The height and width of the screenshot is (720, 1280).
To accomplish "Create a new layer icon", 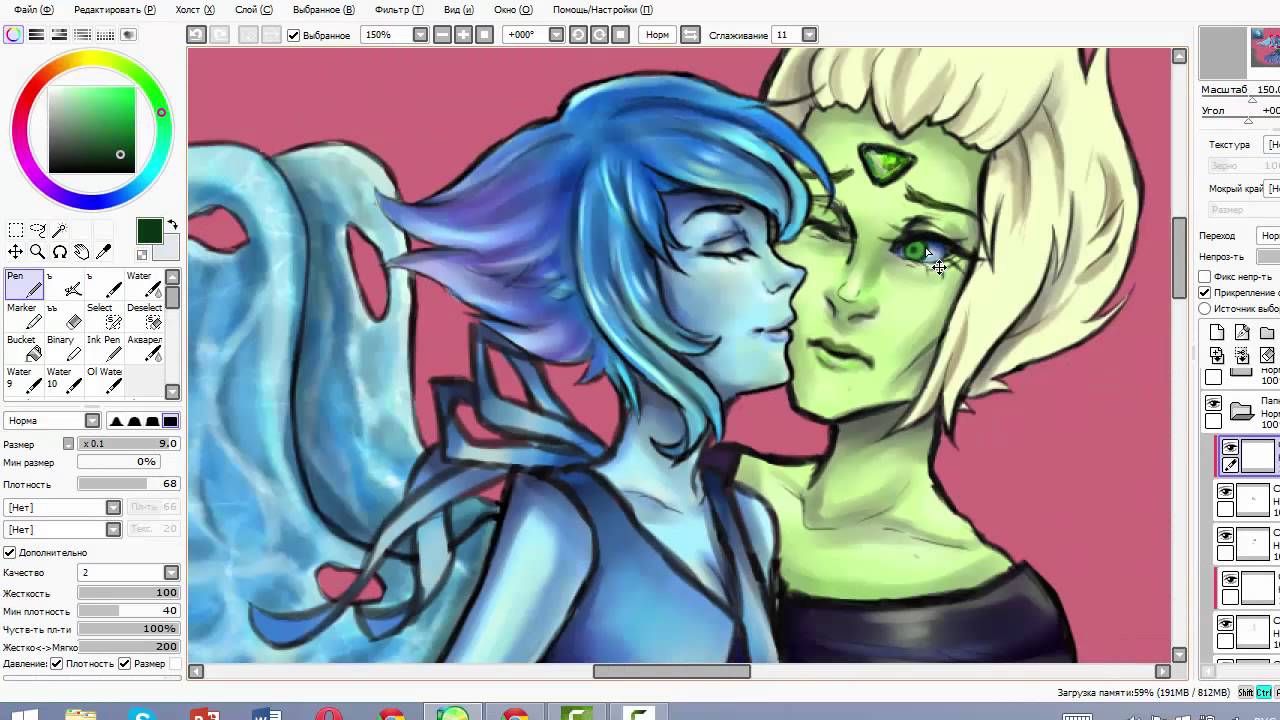I will [1217, 333].
